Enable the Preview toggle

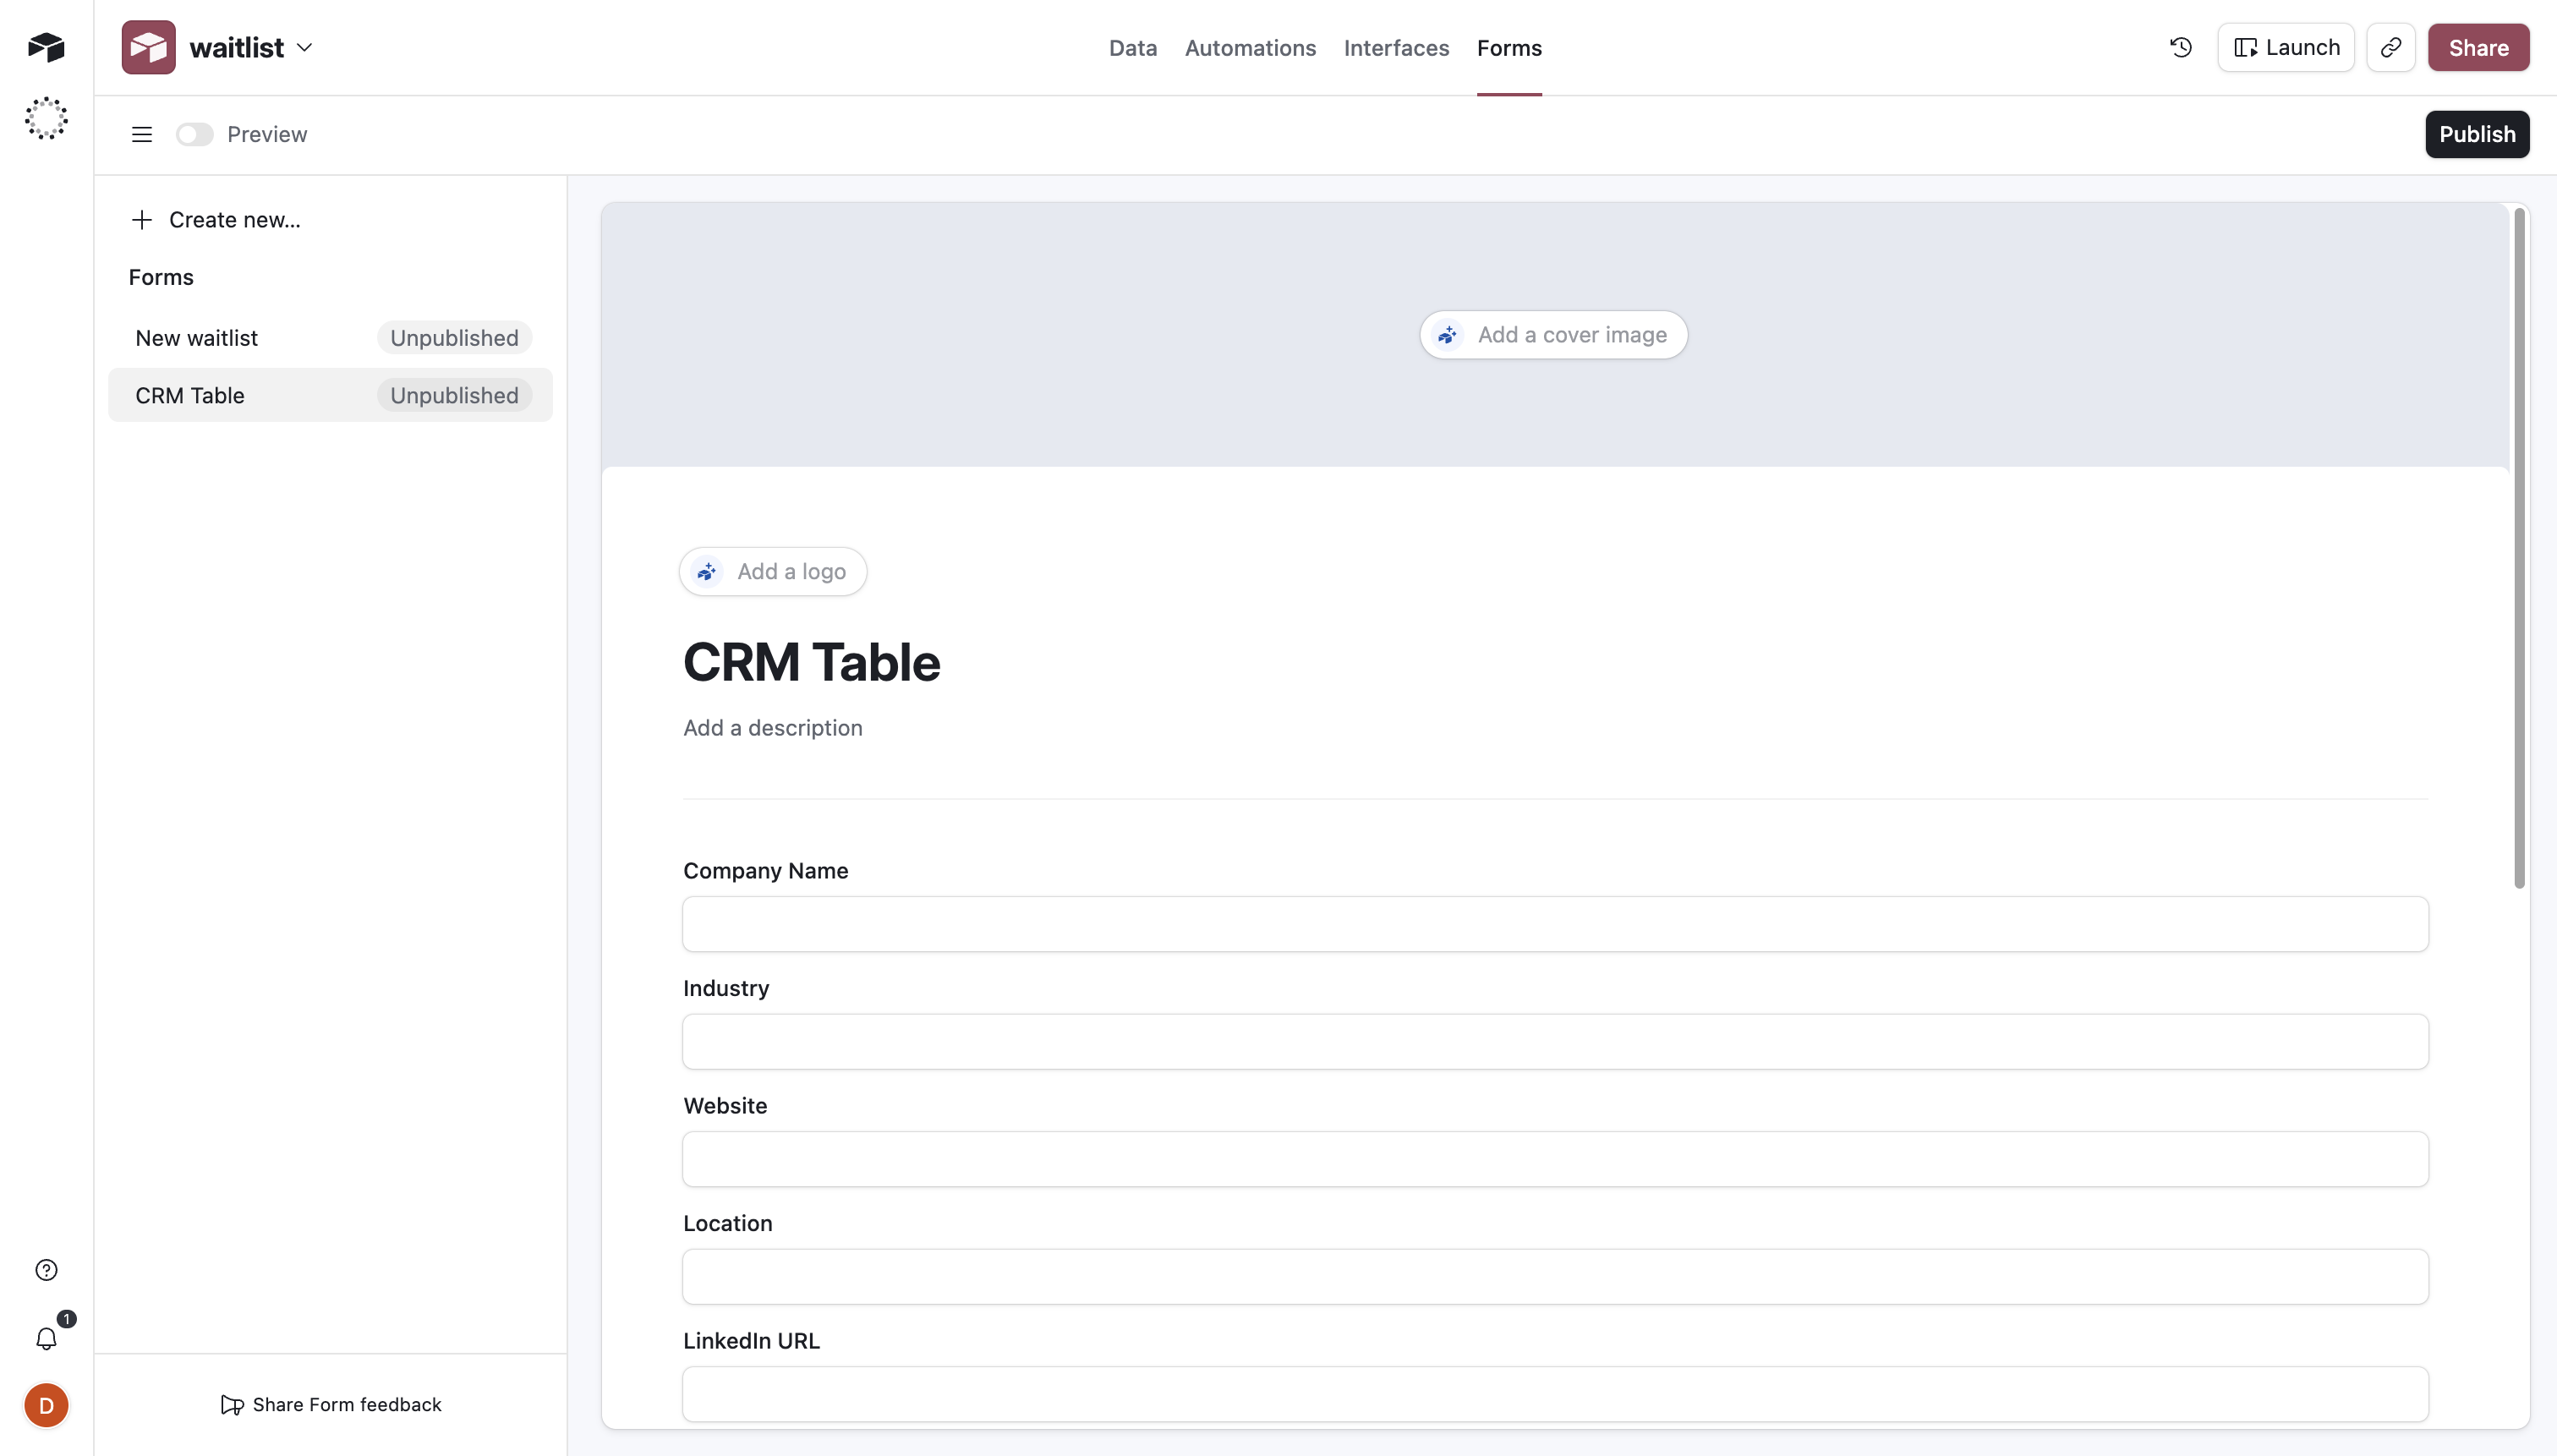194,133
